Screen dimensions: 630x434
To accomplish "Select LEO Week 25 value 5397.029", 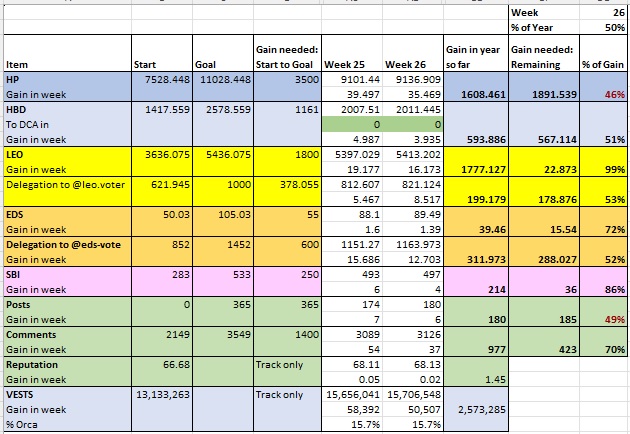I will click(x=352, y=154).
